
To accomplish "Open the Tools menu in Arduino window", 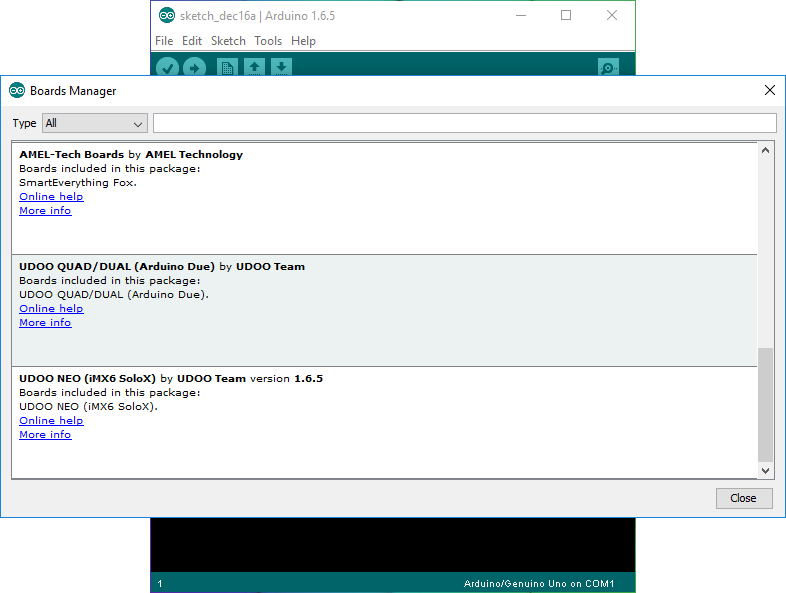I will tap(268, 41).
